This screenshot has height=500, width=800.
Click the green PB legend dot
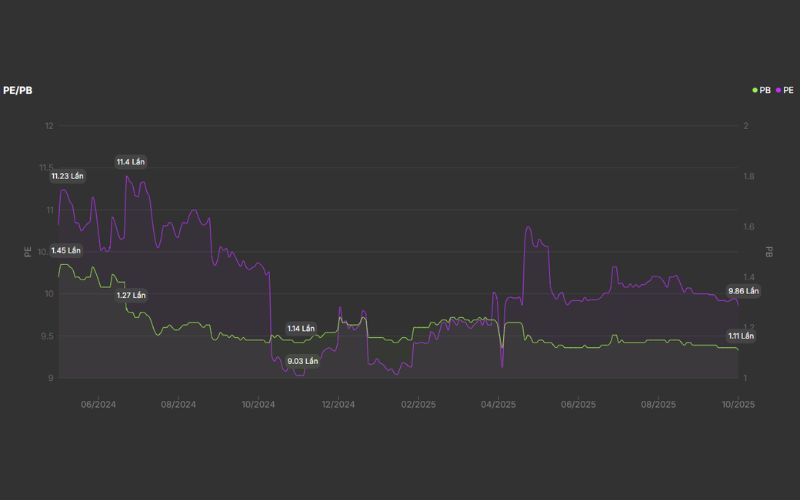click(755, 90)
